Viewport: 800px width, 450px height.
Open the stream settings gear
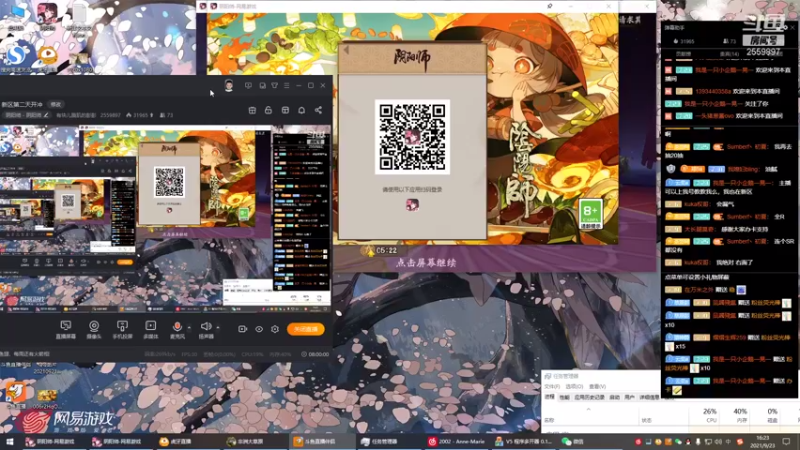pyautogui.click(x=275, y=329)
